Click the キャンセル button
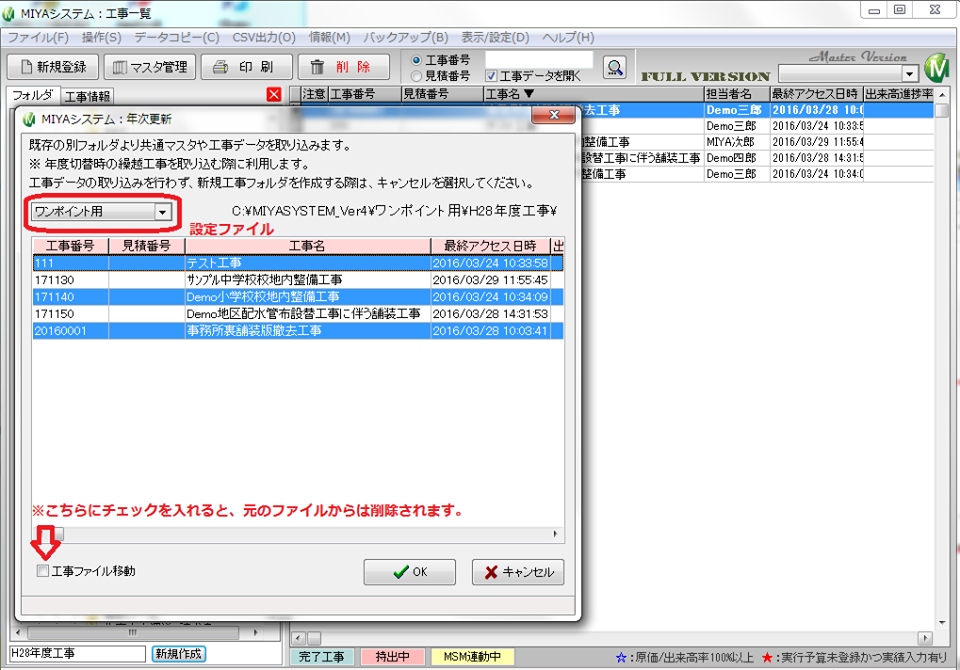 tap(518, 572)
